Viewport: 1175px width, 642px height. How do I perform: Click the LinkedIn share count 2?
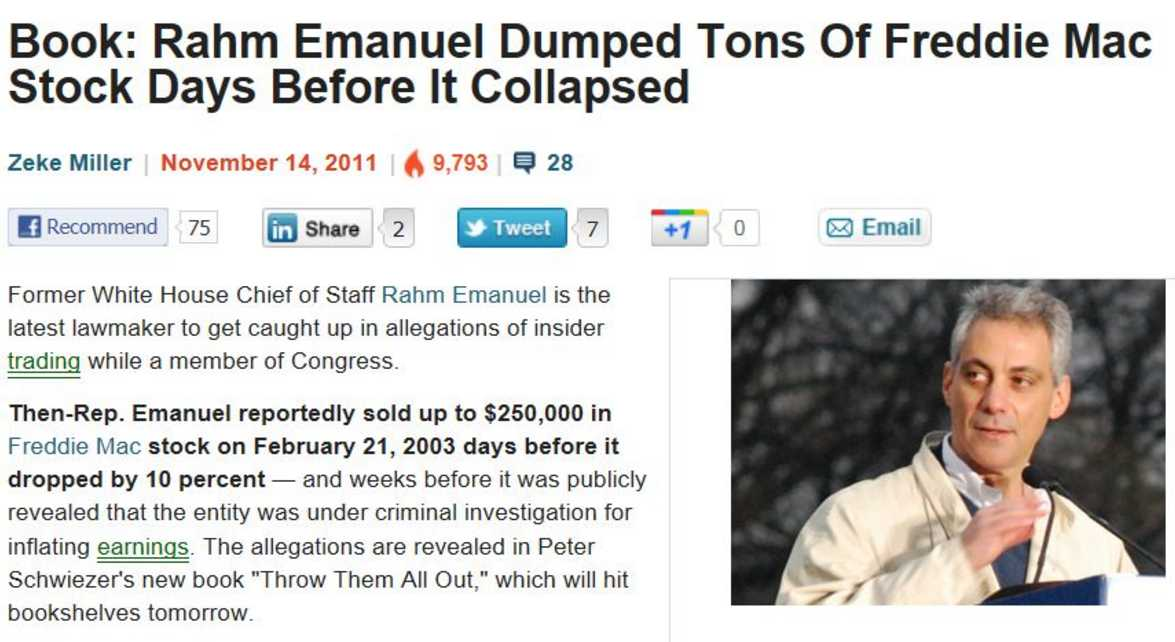click(x=398, y=228)
